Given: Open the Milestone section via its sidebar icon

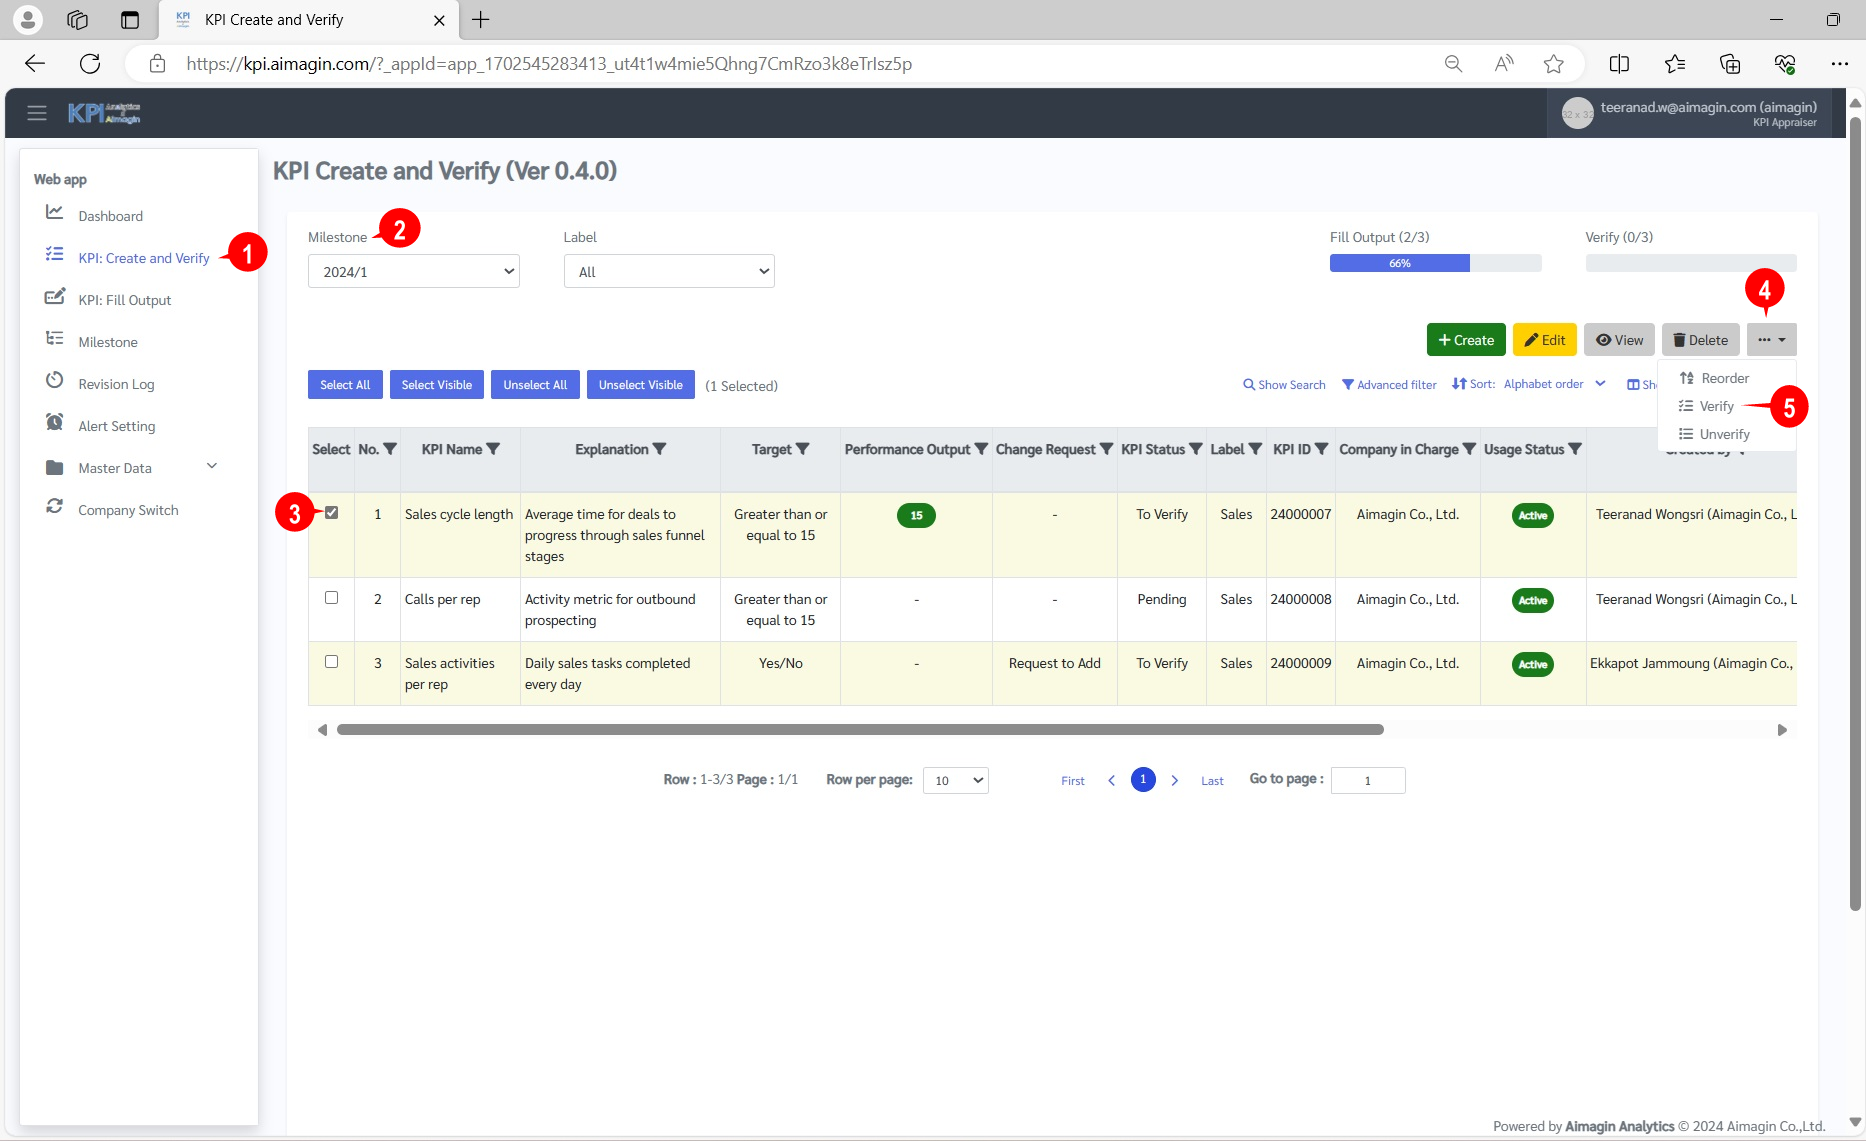Looking at the screenshot, I should pyautogui.click(x=55, y=339).
